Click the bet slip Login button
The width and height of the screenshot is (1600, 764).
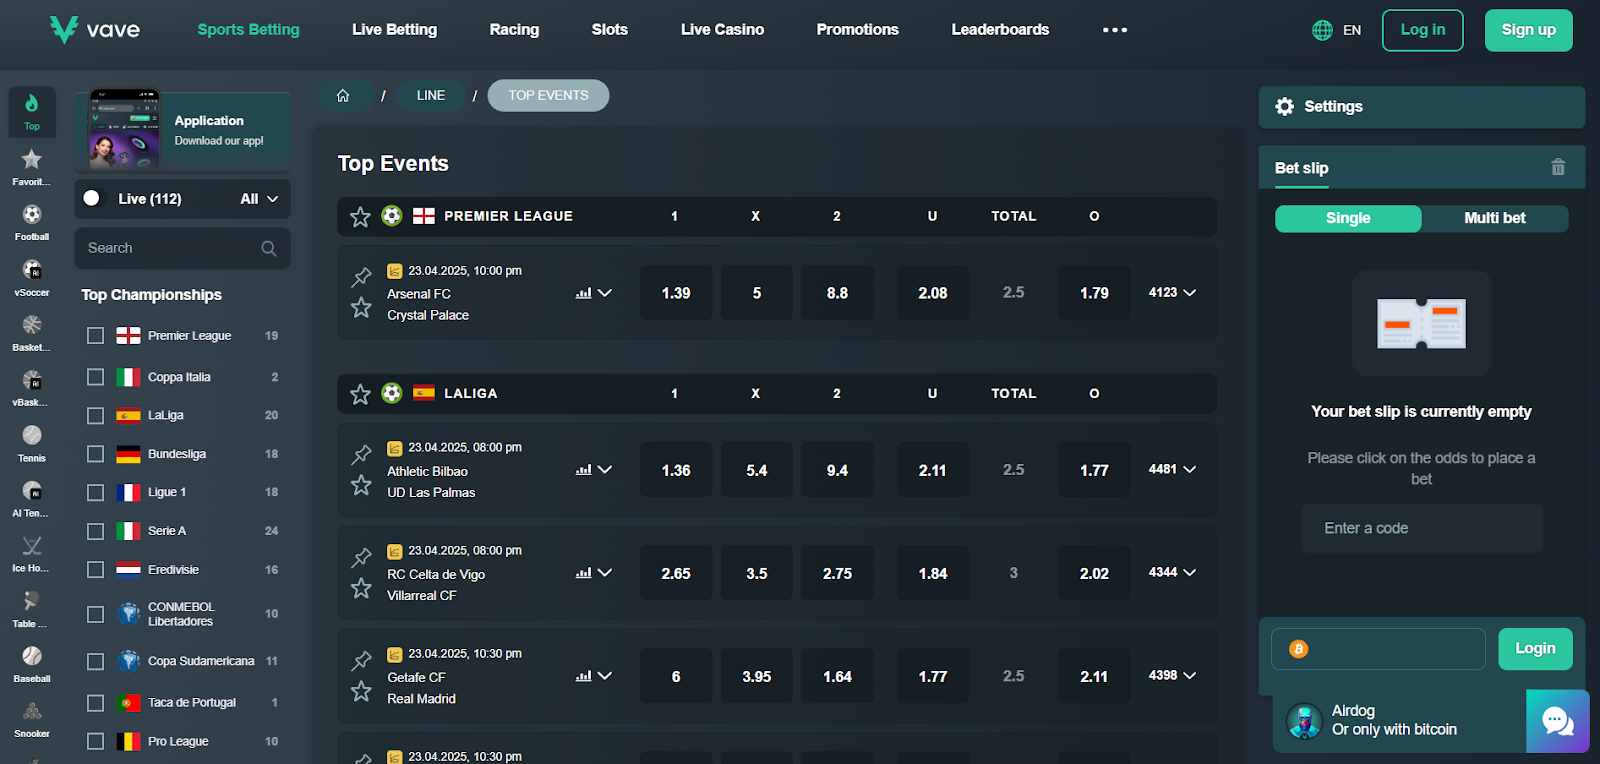1535,649
